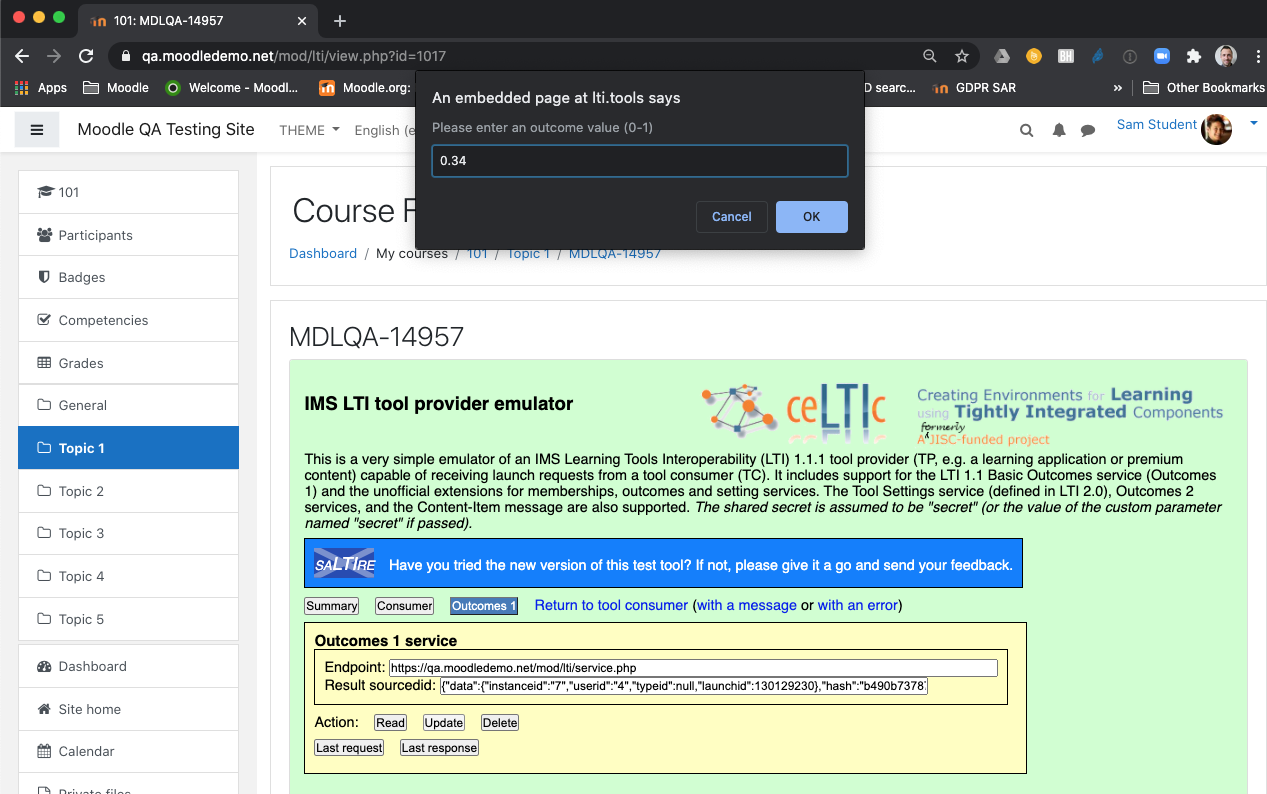This screenshot has height=794, width=1267.
Task: Click the zoom magnifier in address bar
Action: [930, 56]
